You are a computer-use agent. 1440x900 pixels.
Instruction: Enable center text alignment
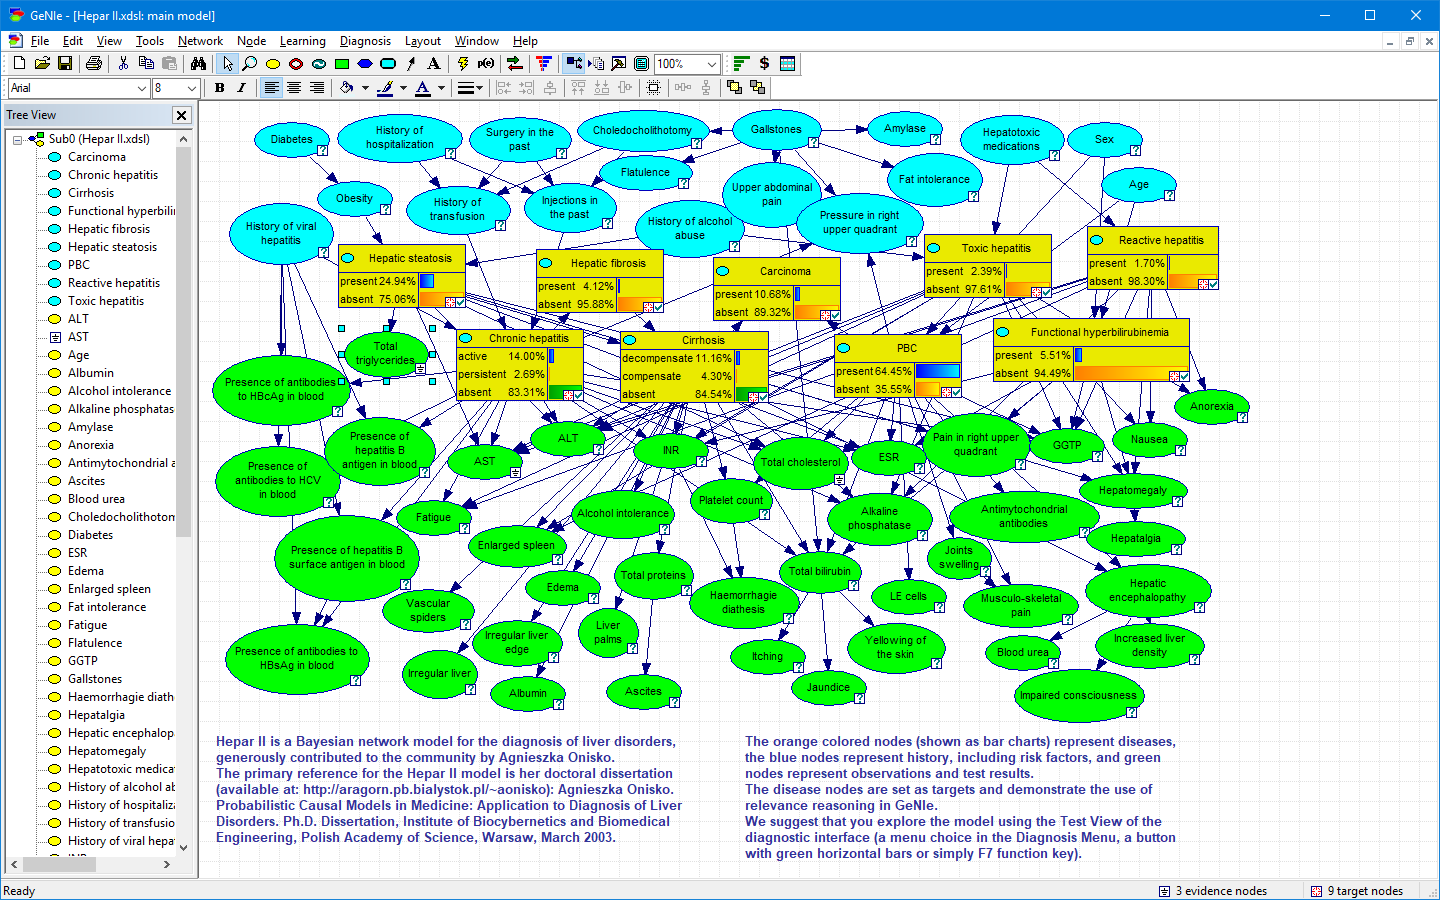293,88
